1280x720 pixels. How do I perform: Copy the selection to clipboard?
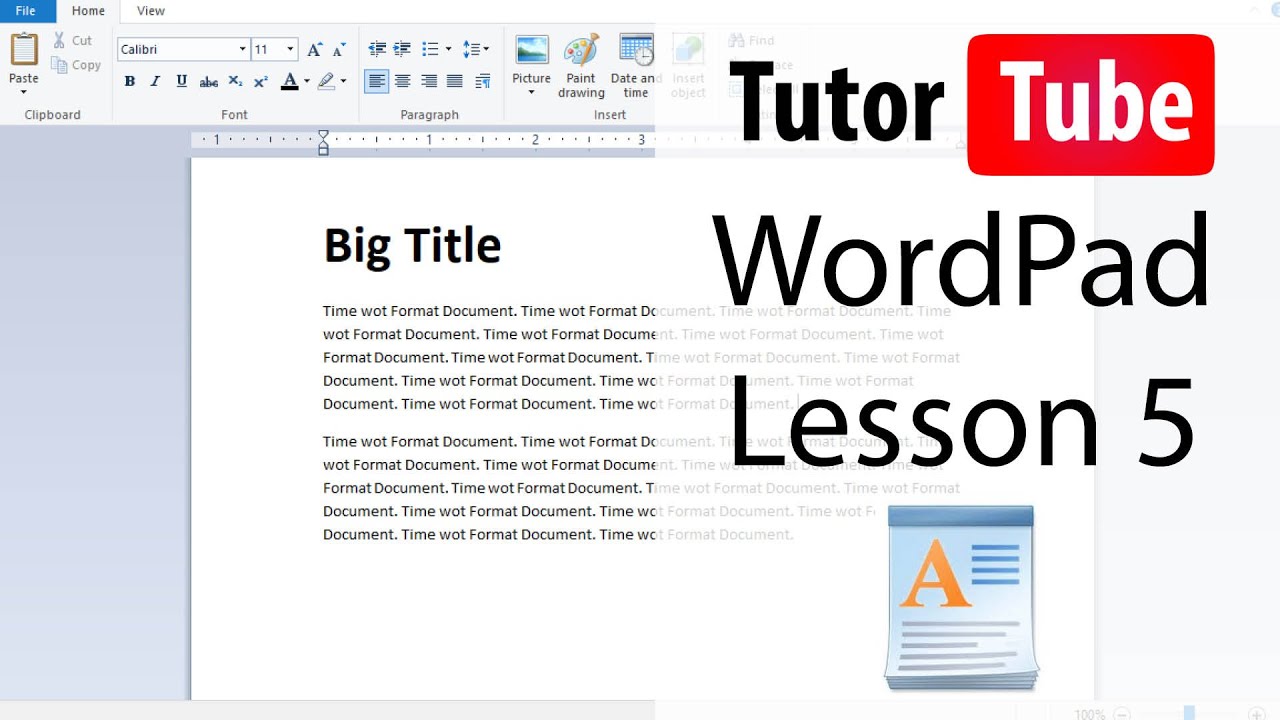click(77, 65)
